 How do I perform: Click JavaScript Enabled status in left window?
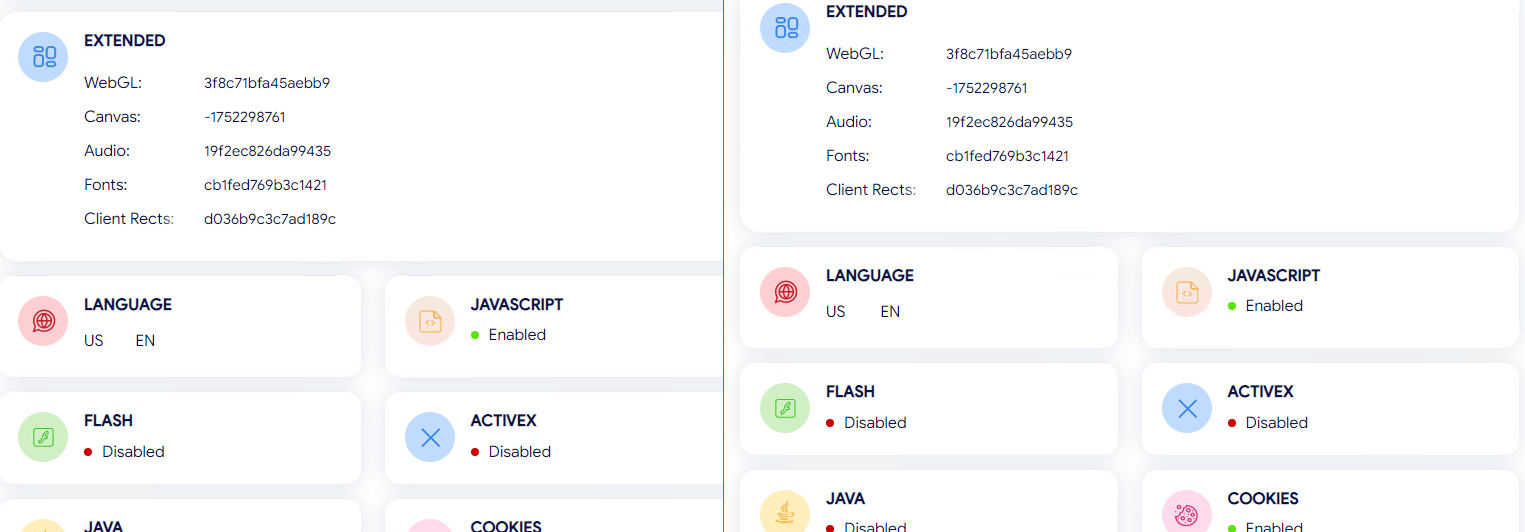(x=509, y=335)
